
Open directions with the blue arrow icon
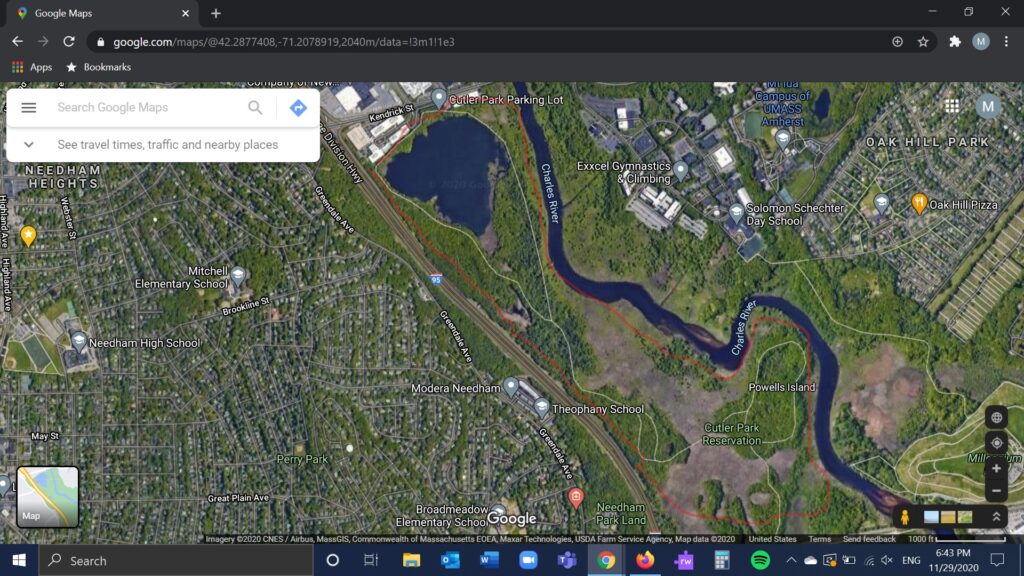(x=298, y=108)
